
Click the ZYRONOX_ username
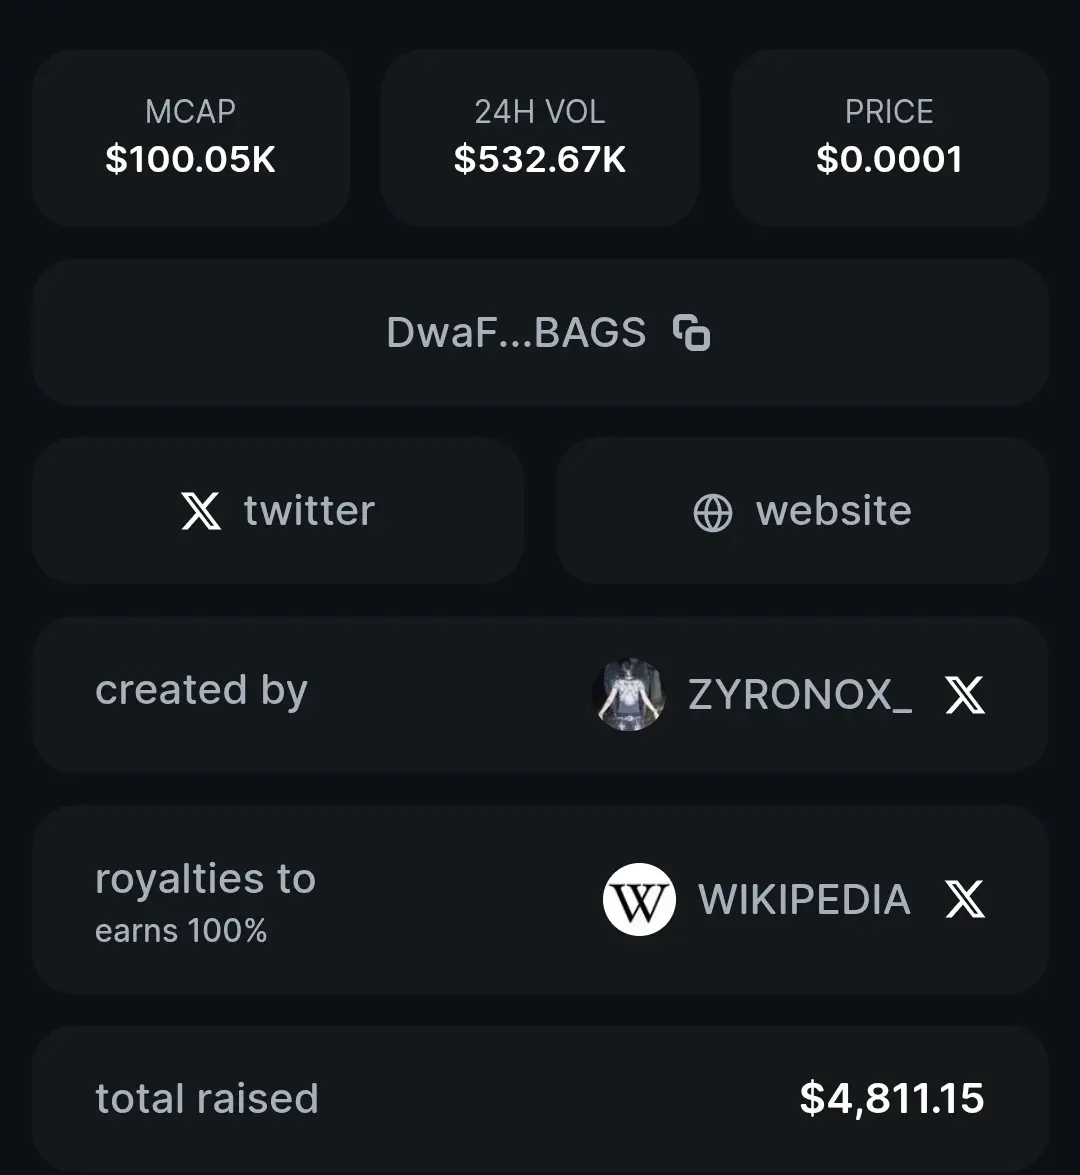tap(800, 695)
